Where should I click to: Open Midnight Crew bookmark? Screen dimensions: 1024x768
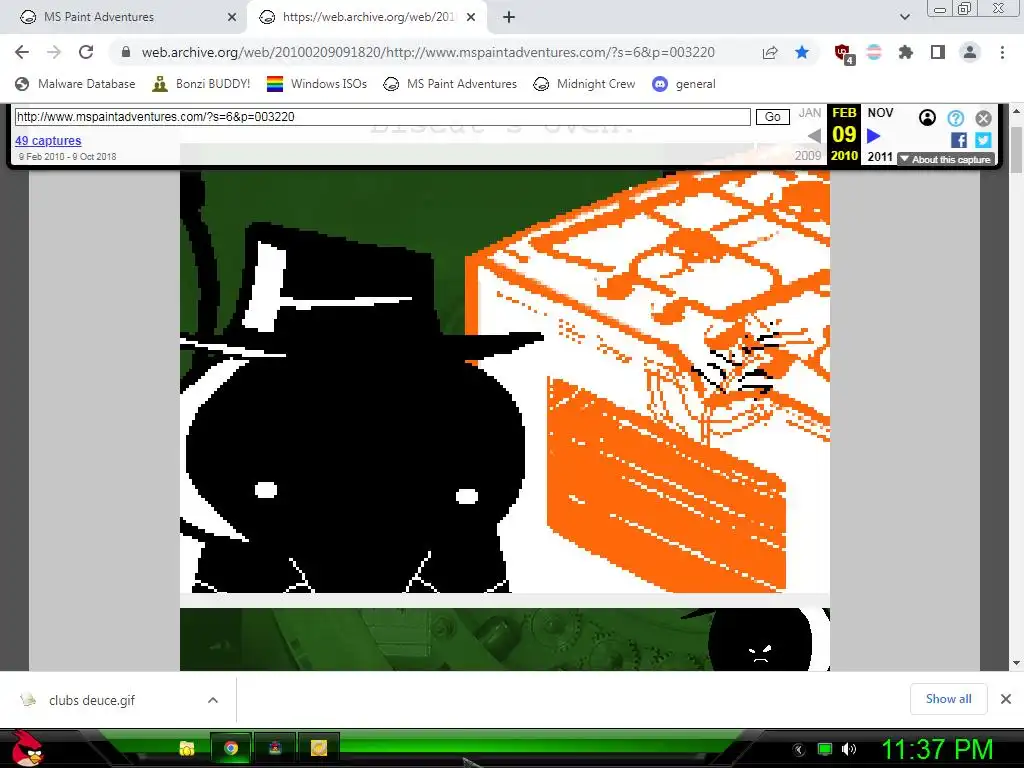(x=584, y=84)
